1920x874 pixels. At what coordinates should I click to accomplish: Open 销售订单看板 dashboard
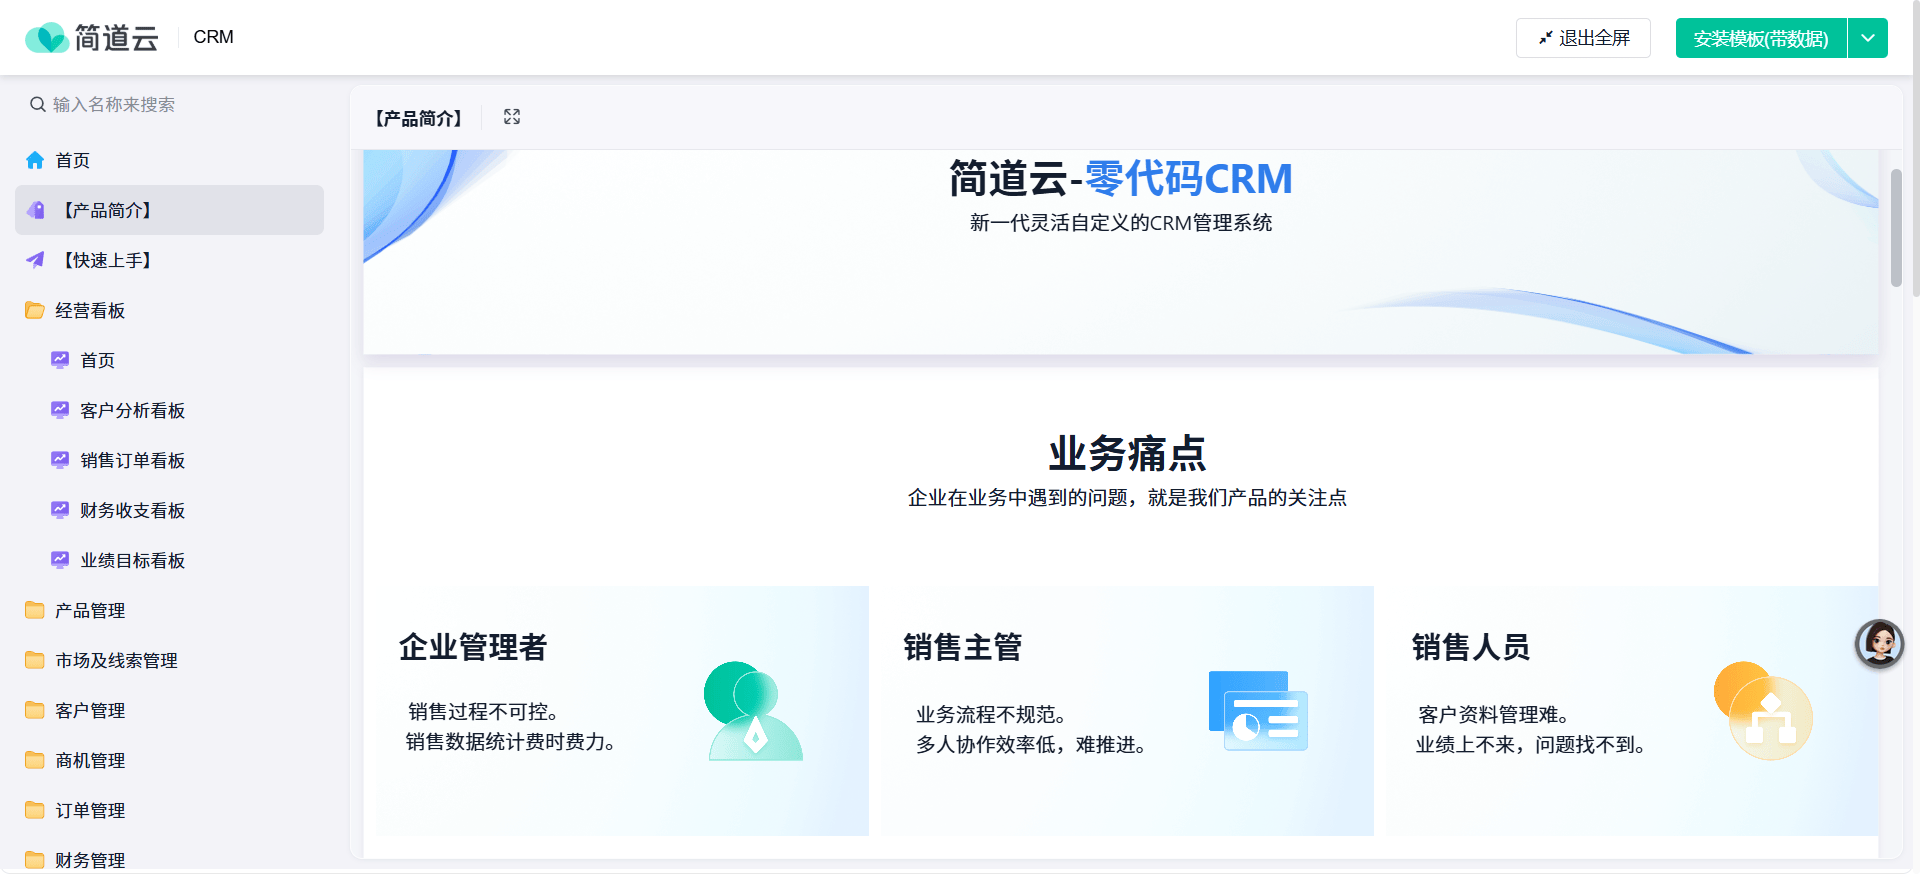(x=169, y=460)
